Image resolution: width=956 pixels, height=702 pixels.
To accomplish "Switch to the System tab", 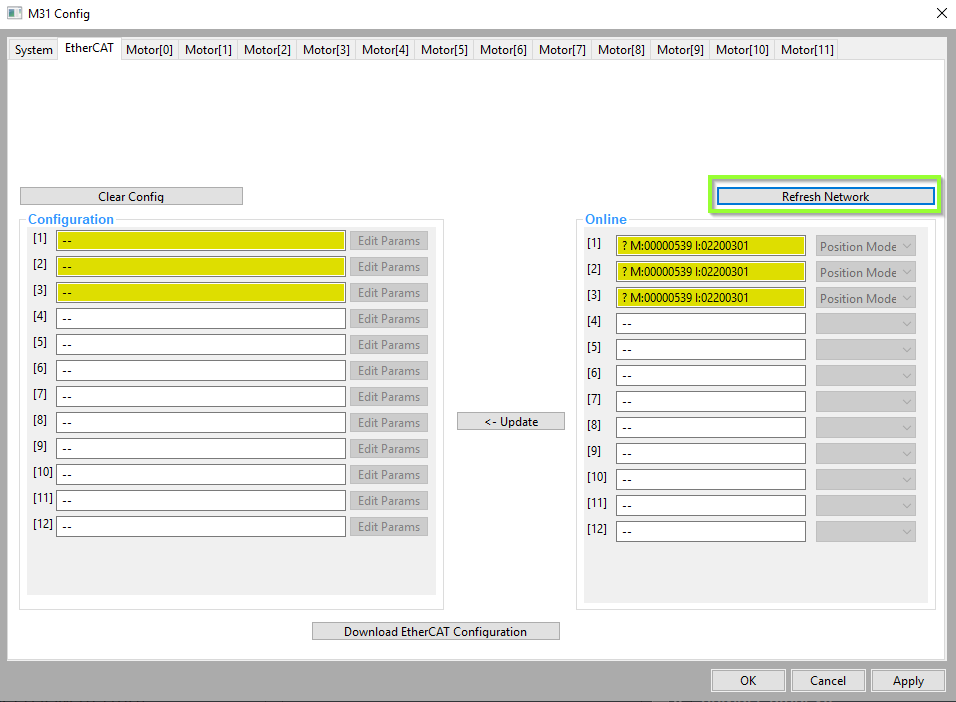I will [x=34, y=49].
